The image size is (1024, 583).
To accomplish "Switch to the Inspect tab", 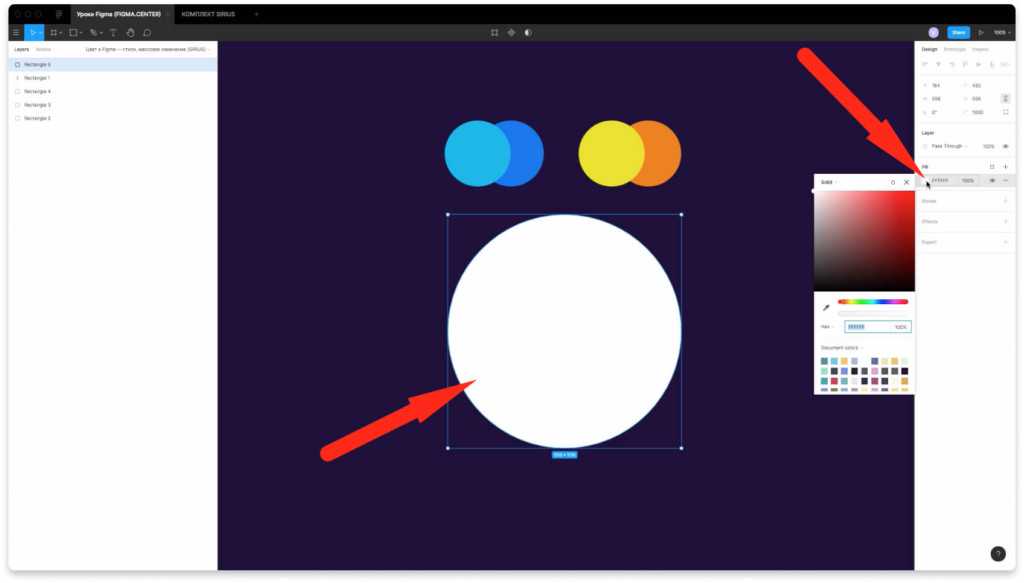I will 980,50.
